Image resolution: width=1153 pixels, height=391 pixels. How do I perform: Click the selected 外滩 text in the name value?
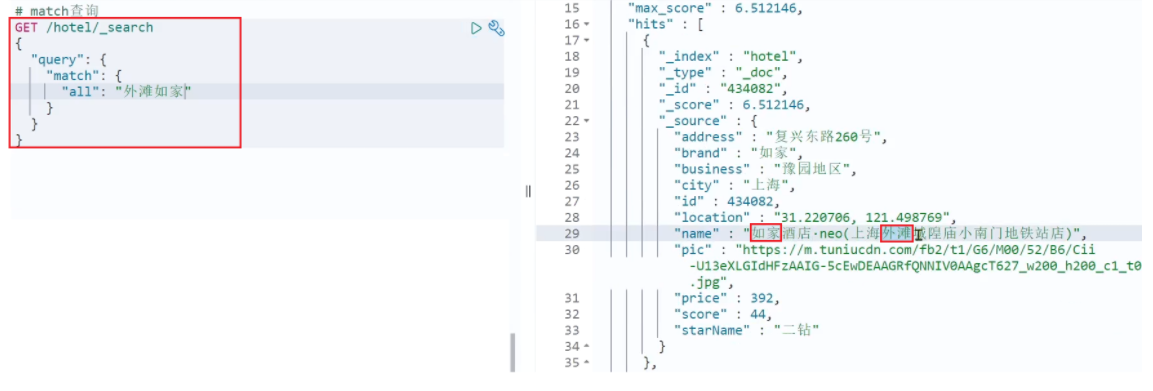(897, 234)
